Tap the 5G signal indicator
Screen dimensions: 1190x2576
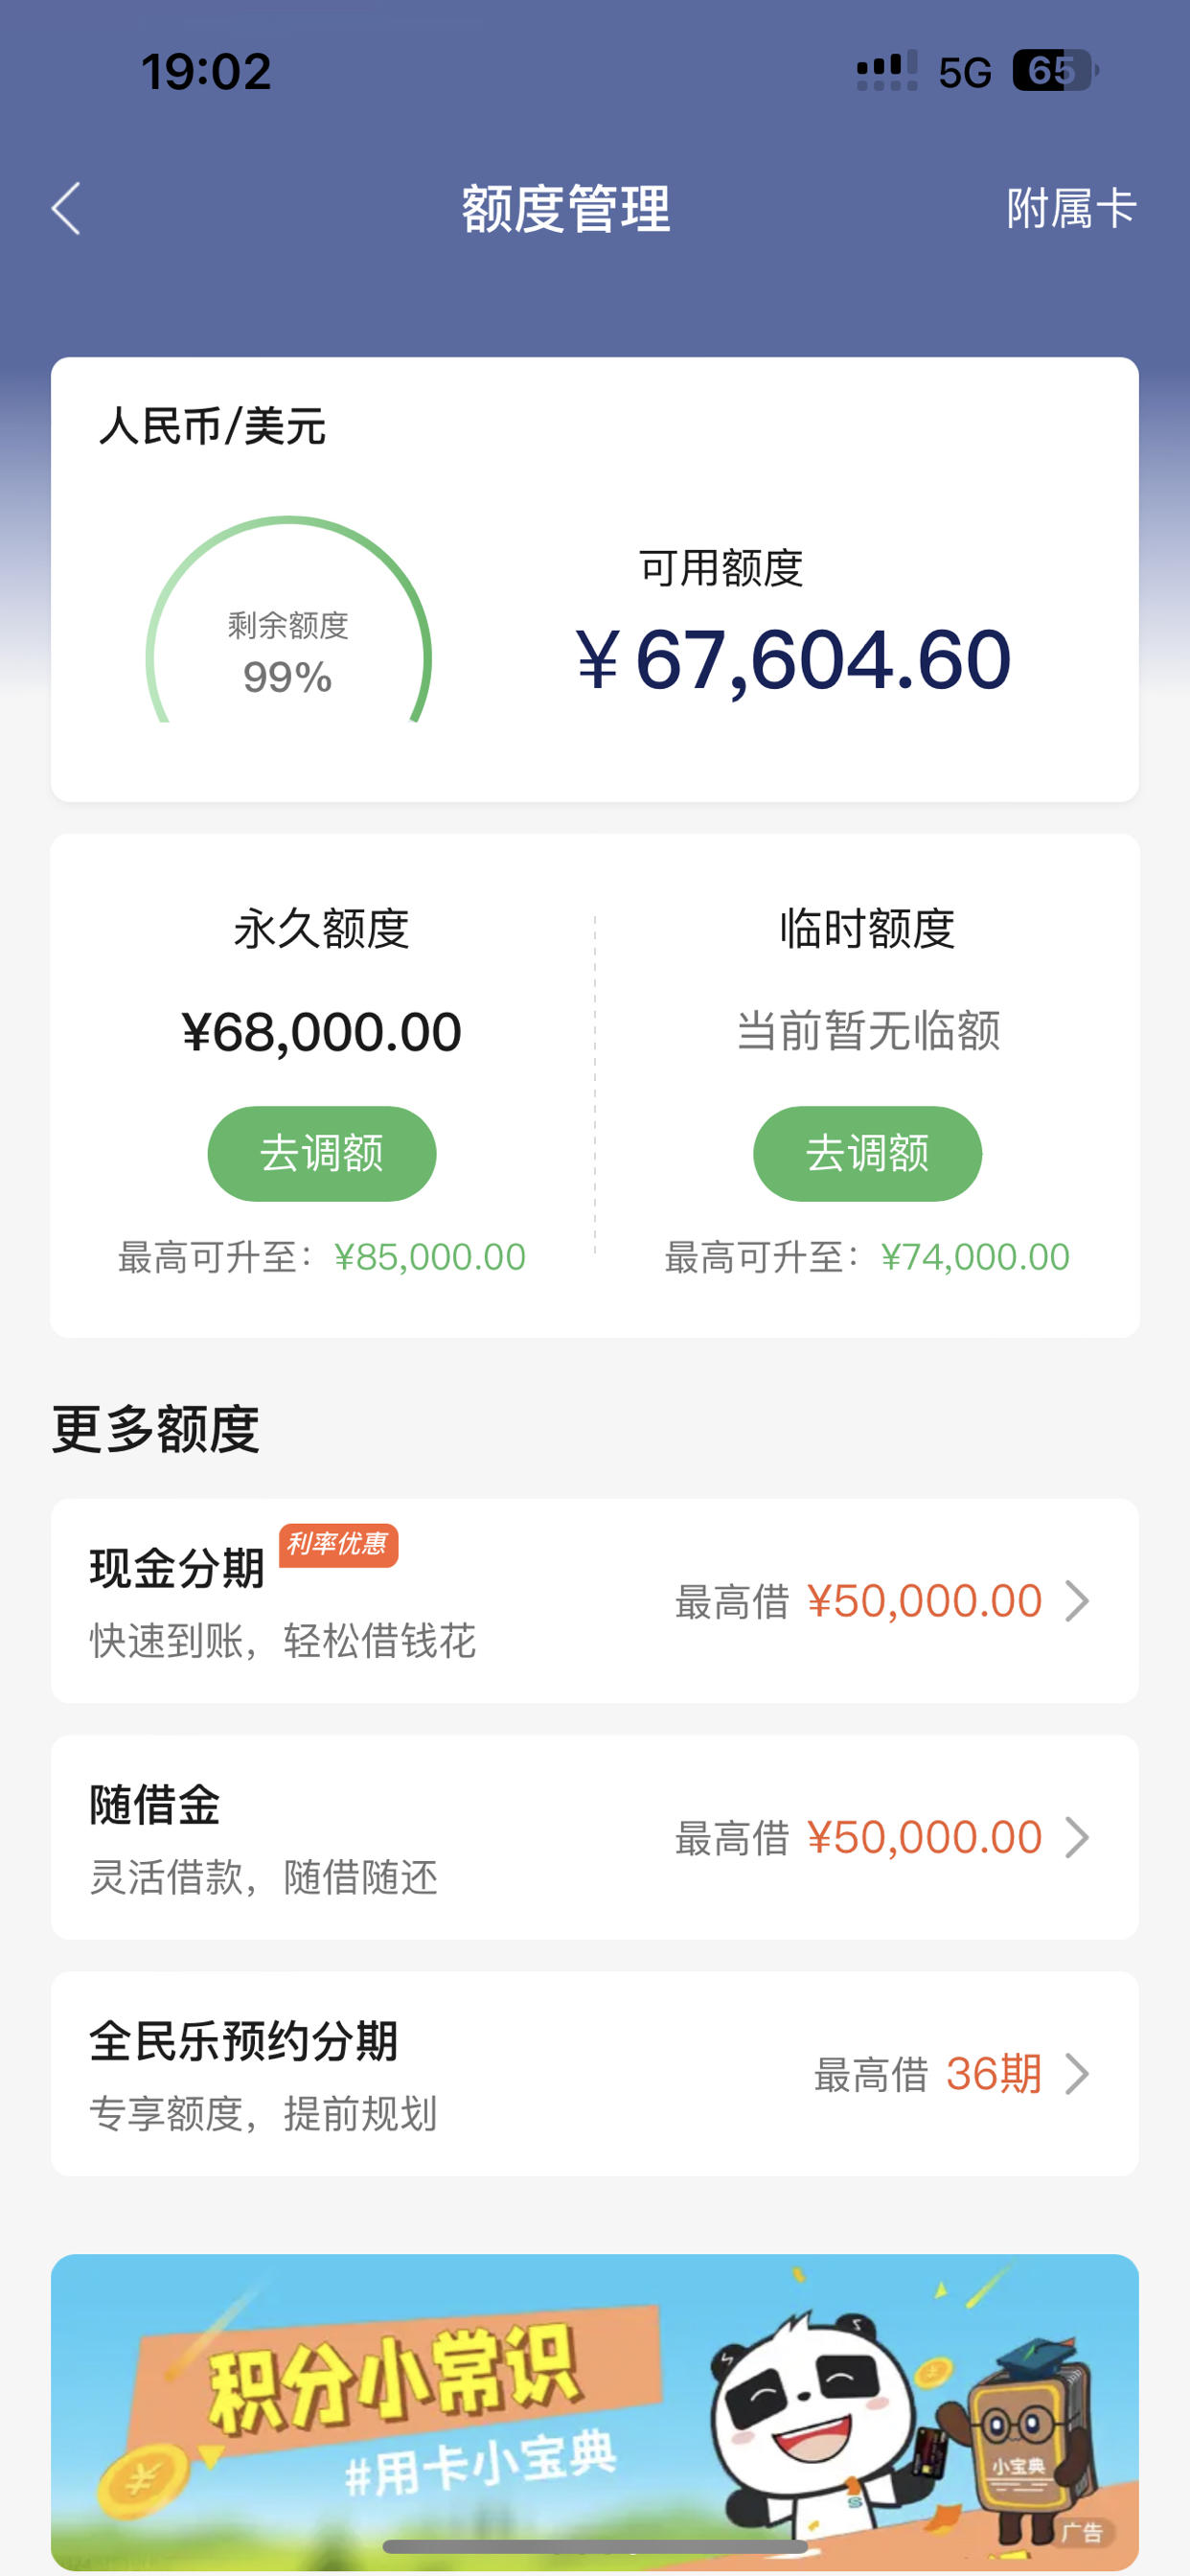tap(965, 72)
